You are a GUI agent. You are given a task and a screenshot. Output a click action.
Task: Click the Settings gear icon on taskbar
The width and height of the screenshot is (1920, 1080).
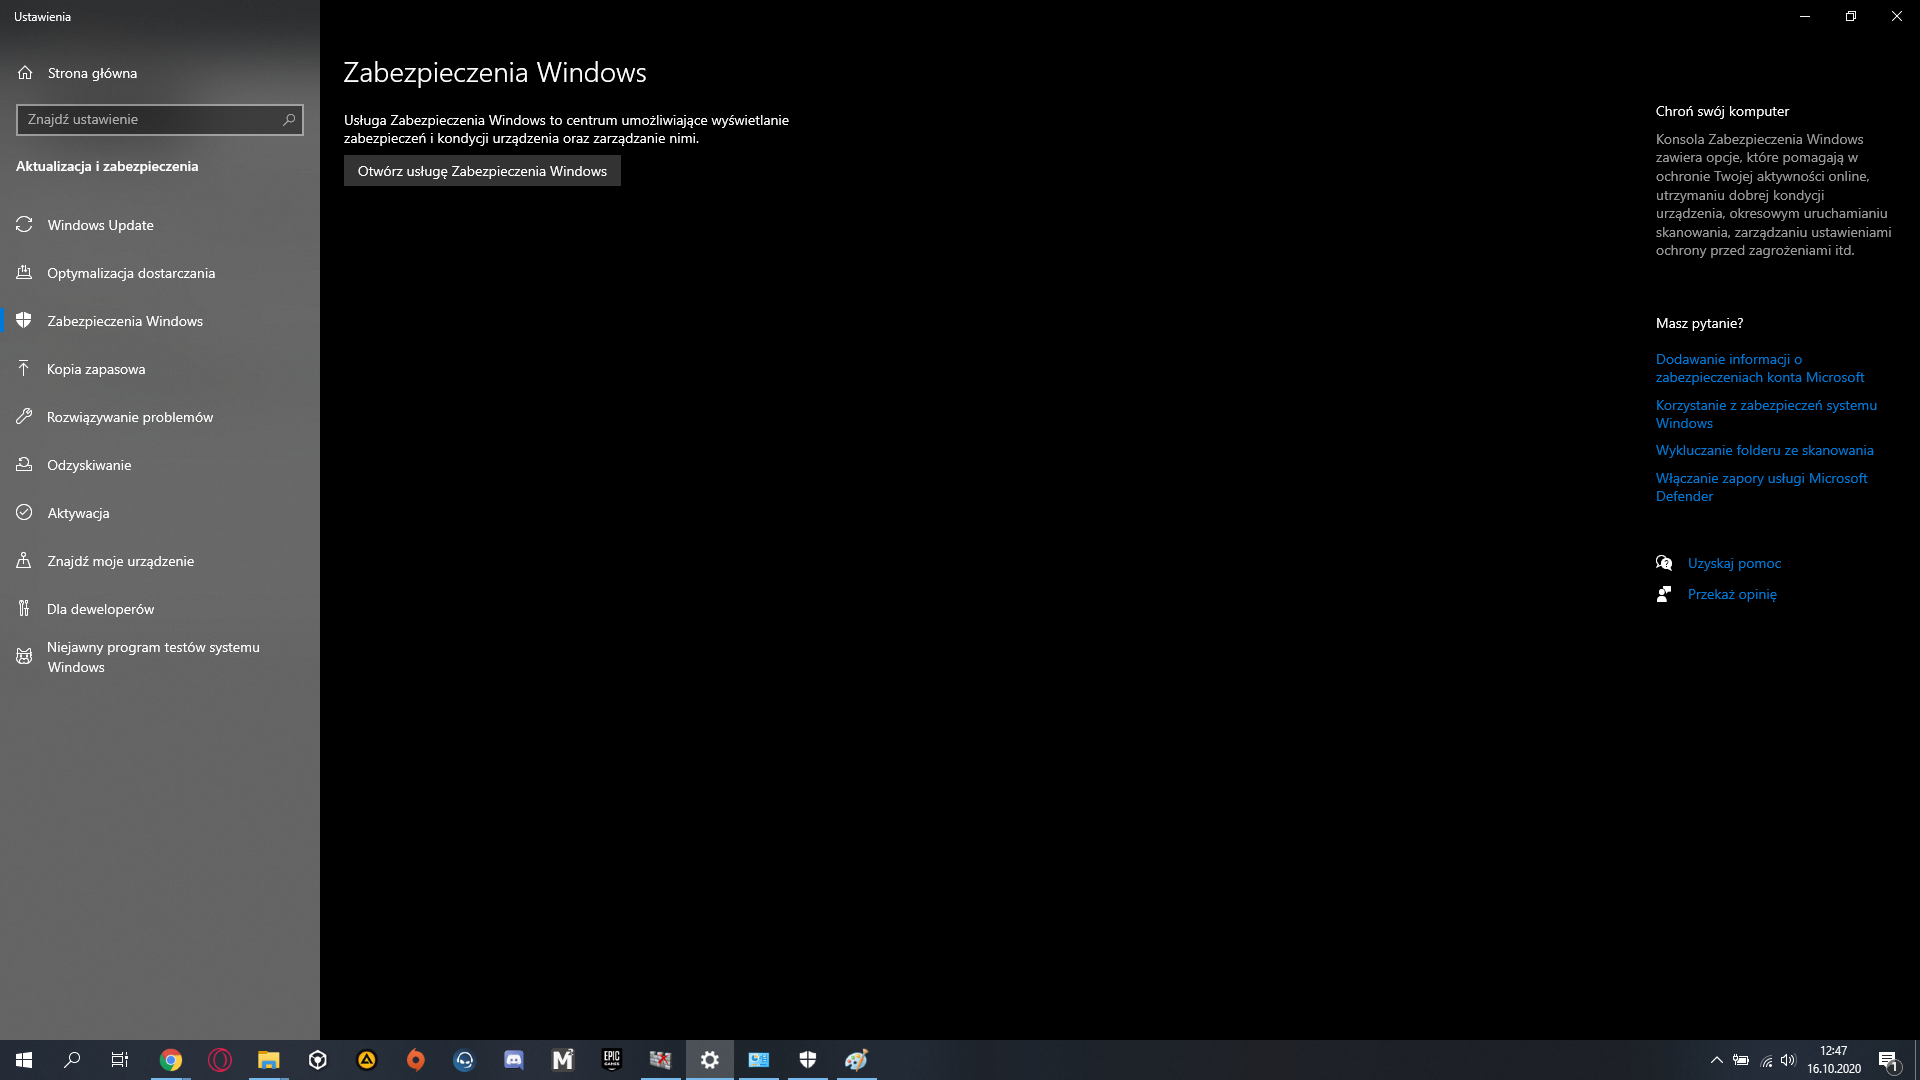710,1060
